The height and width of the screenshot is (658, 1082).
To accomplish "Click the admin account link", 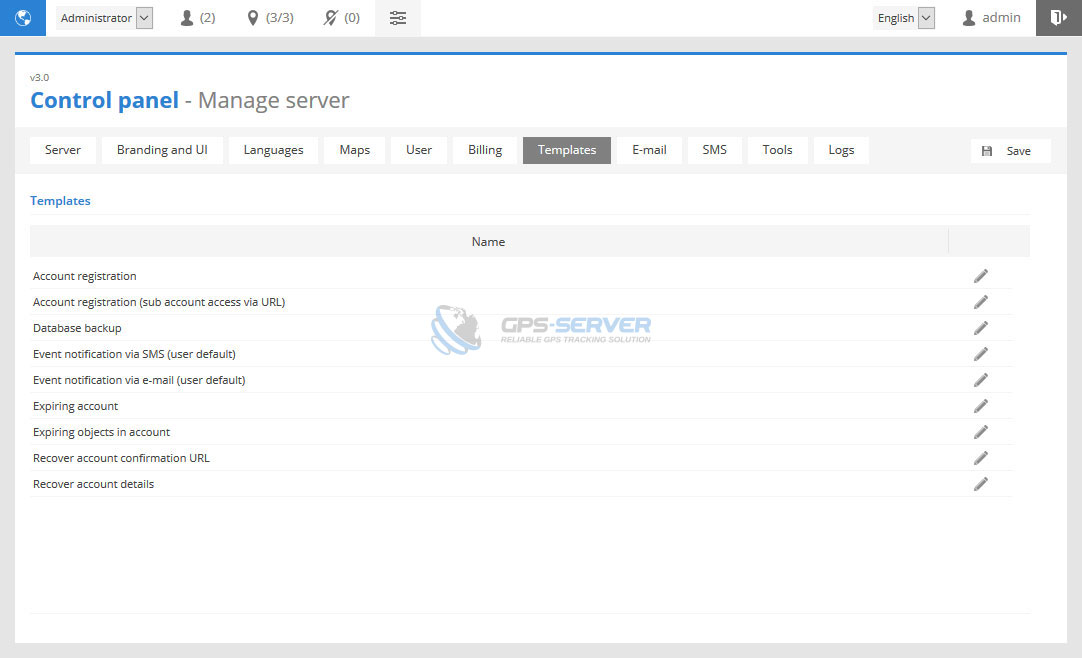I will (991, 18).
